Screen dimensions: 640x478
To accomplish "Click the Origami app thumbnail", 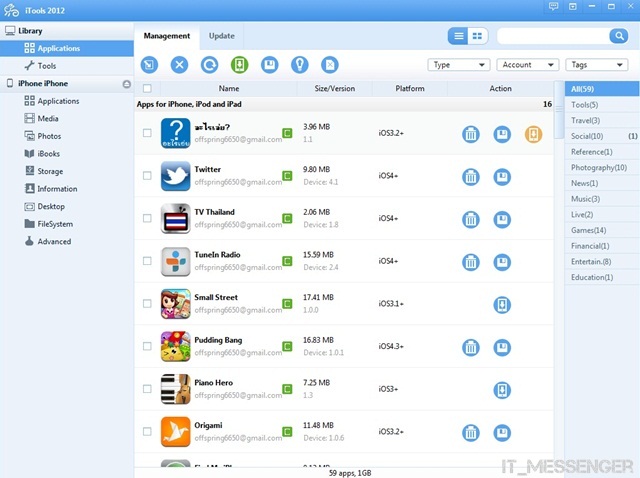I will point(176,431).
